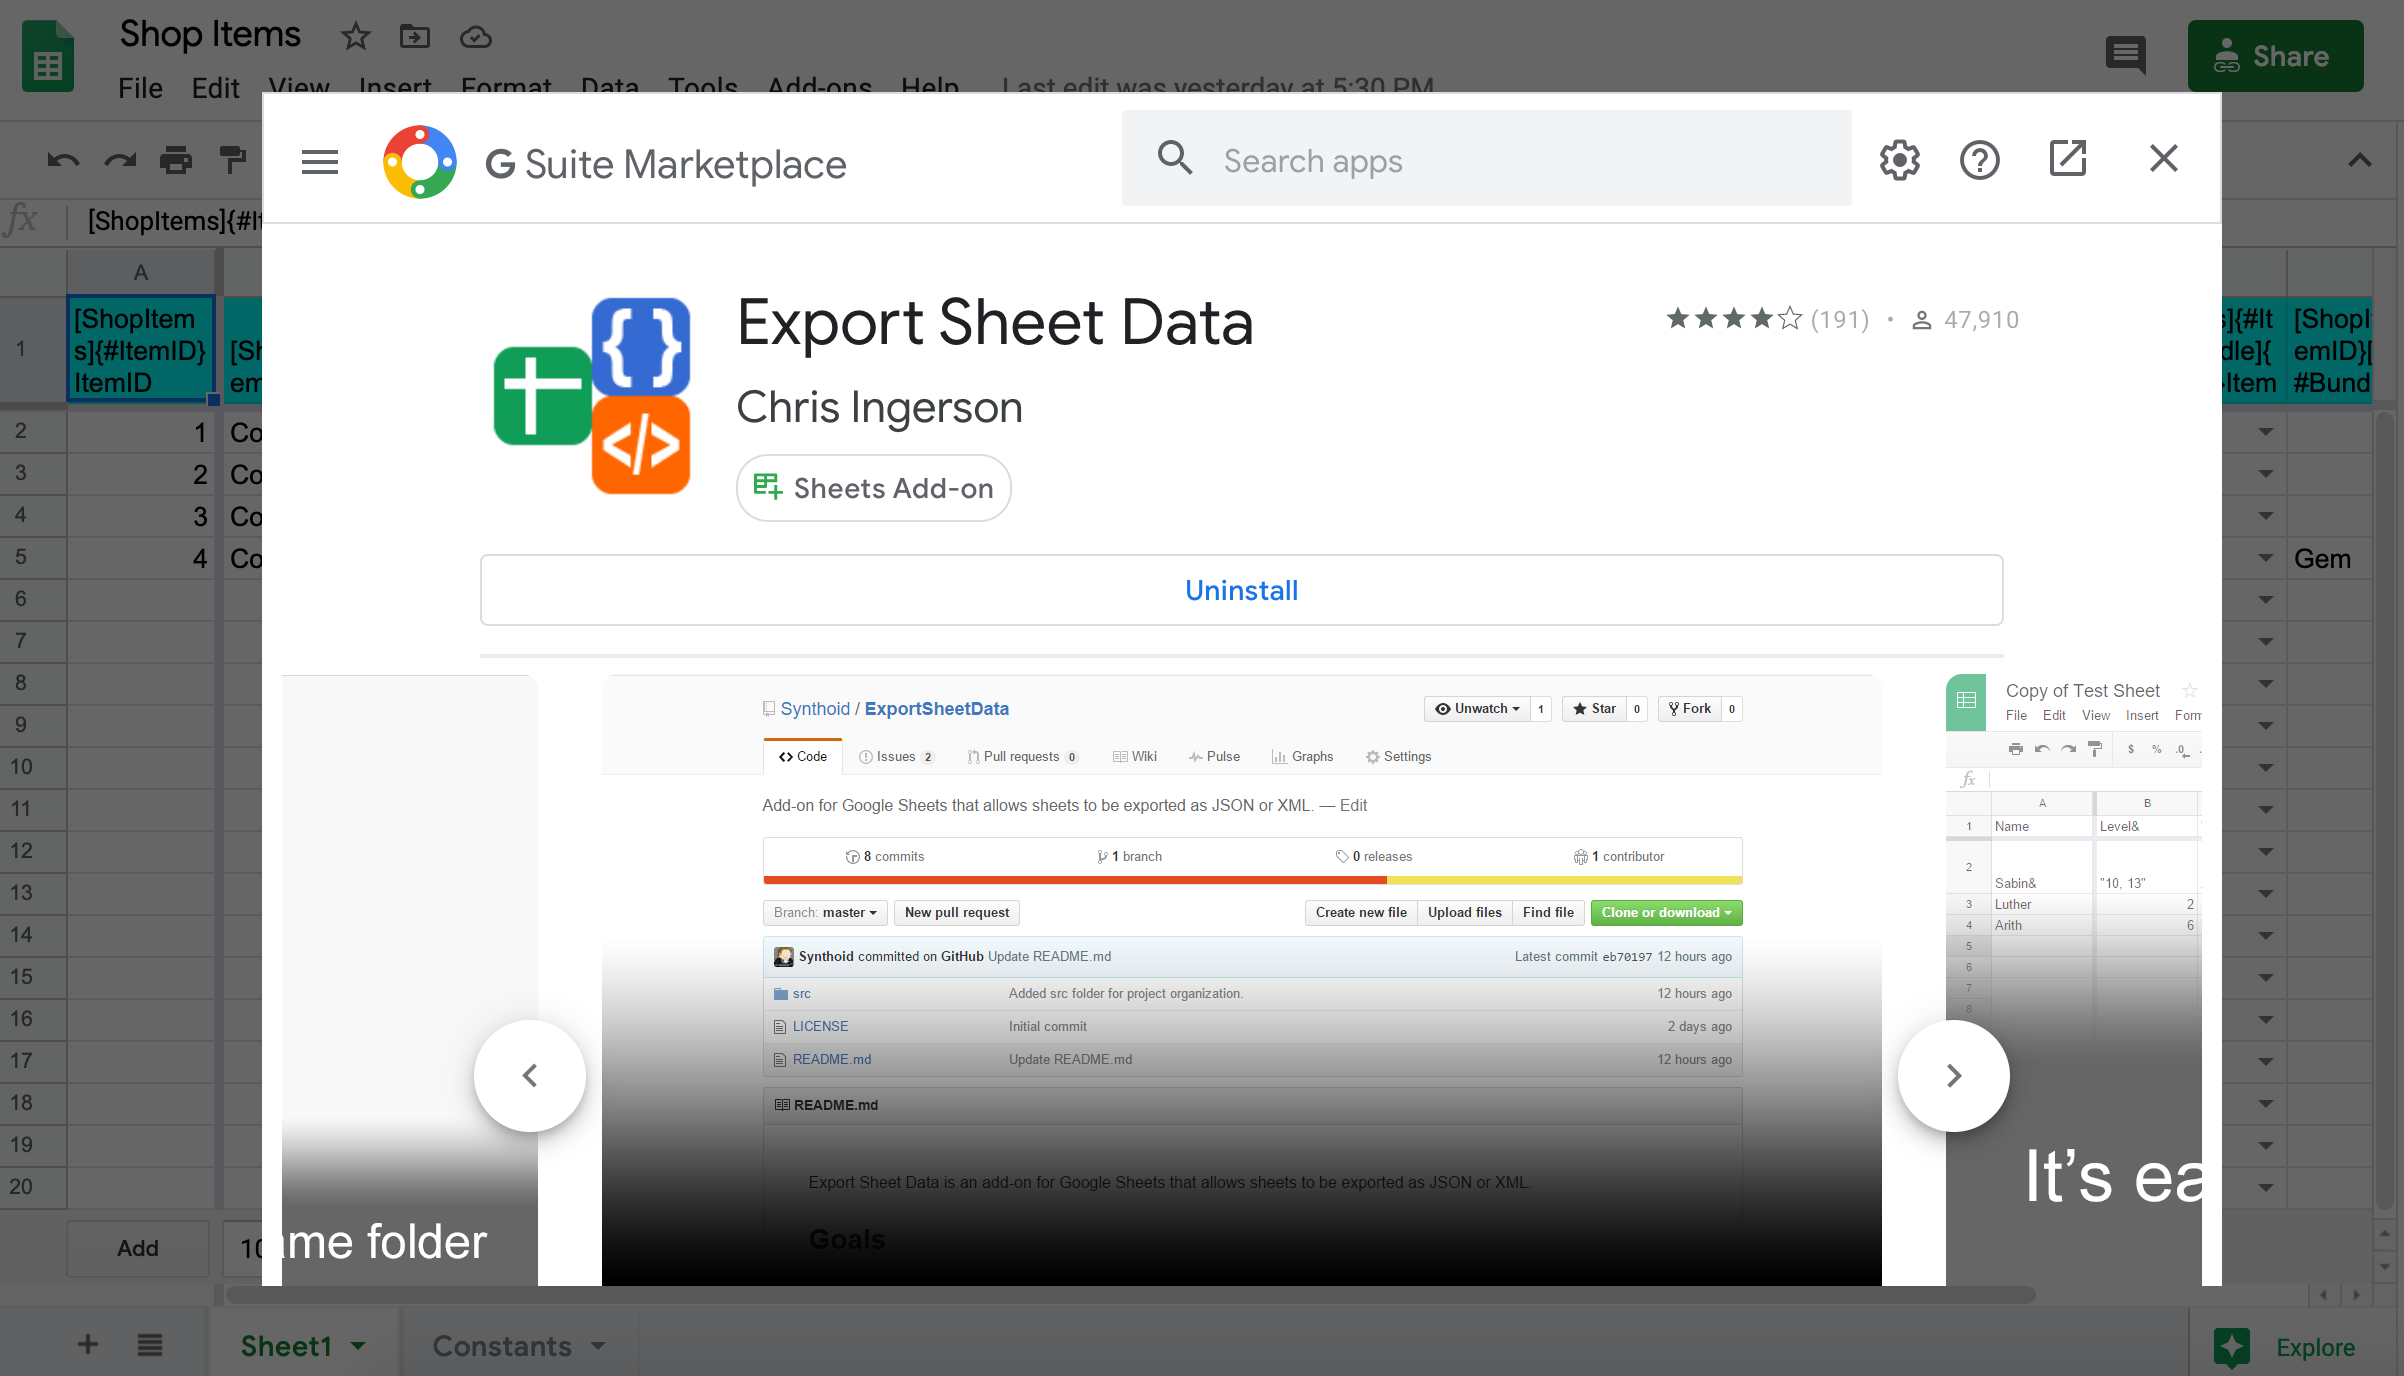Screen dimensions: 2404x1376
Task: Click the Share button
Action: [x=2275, y=56]
